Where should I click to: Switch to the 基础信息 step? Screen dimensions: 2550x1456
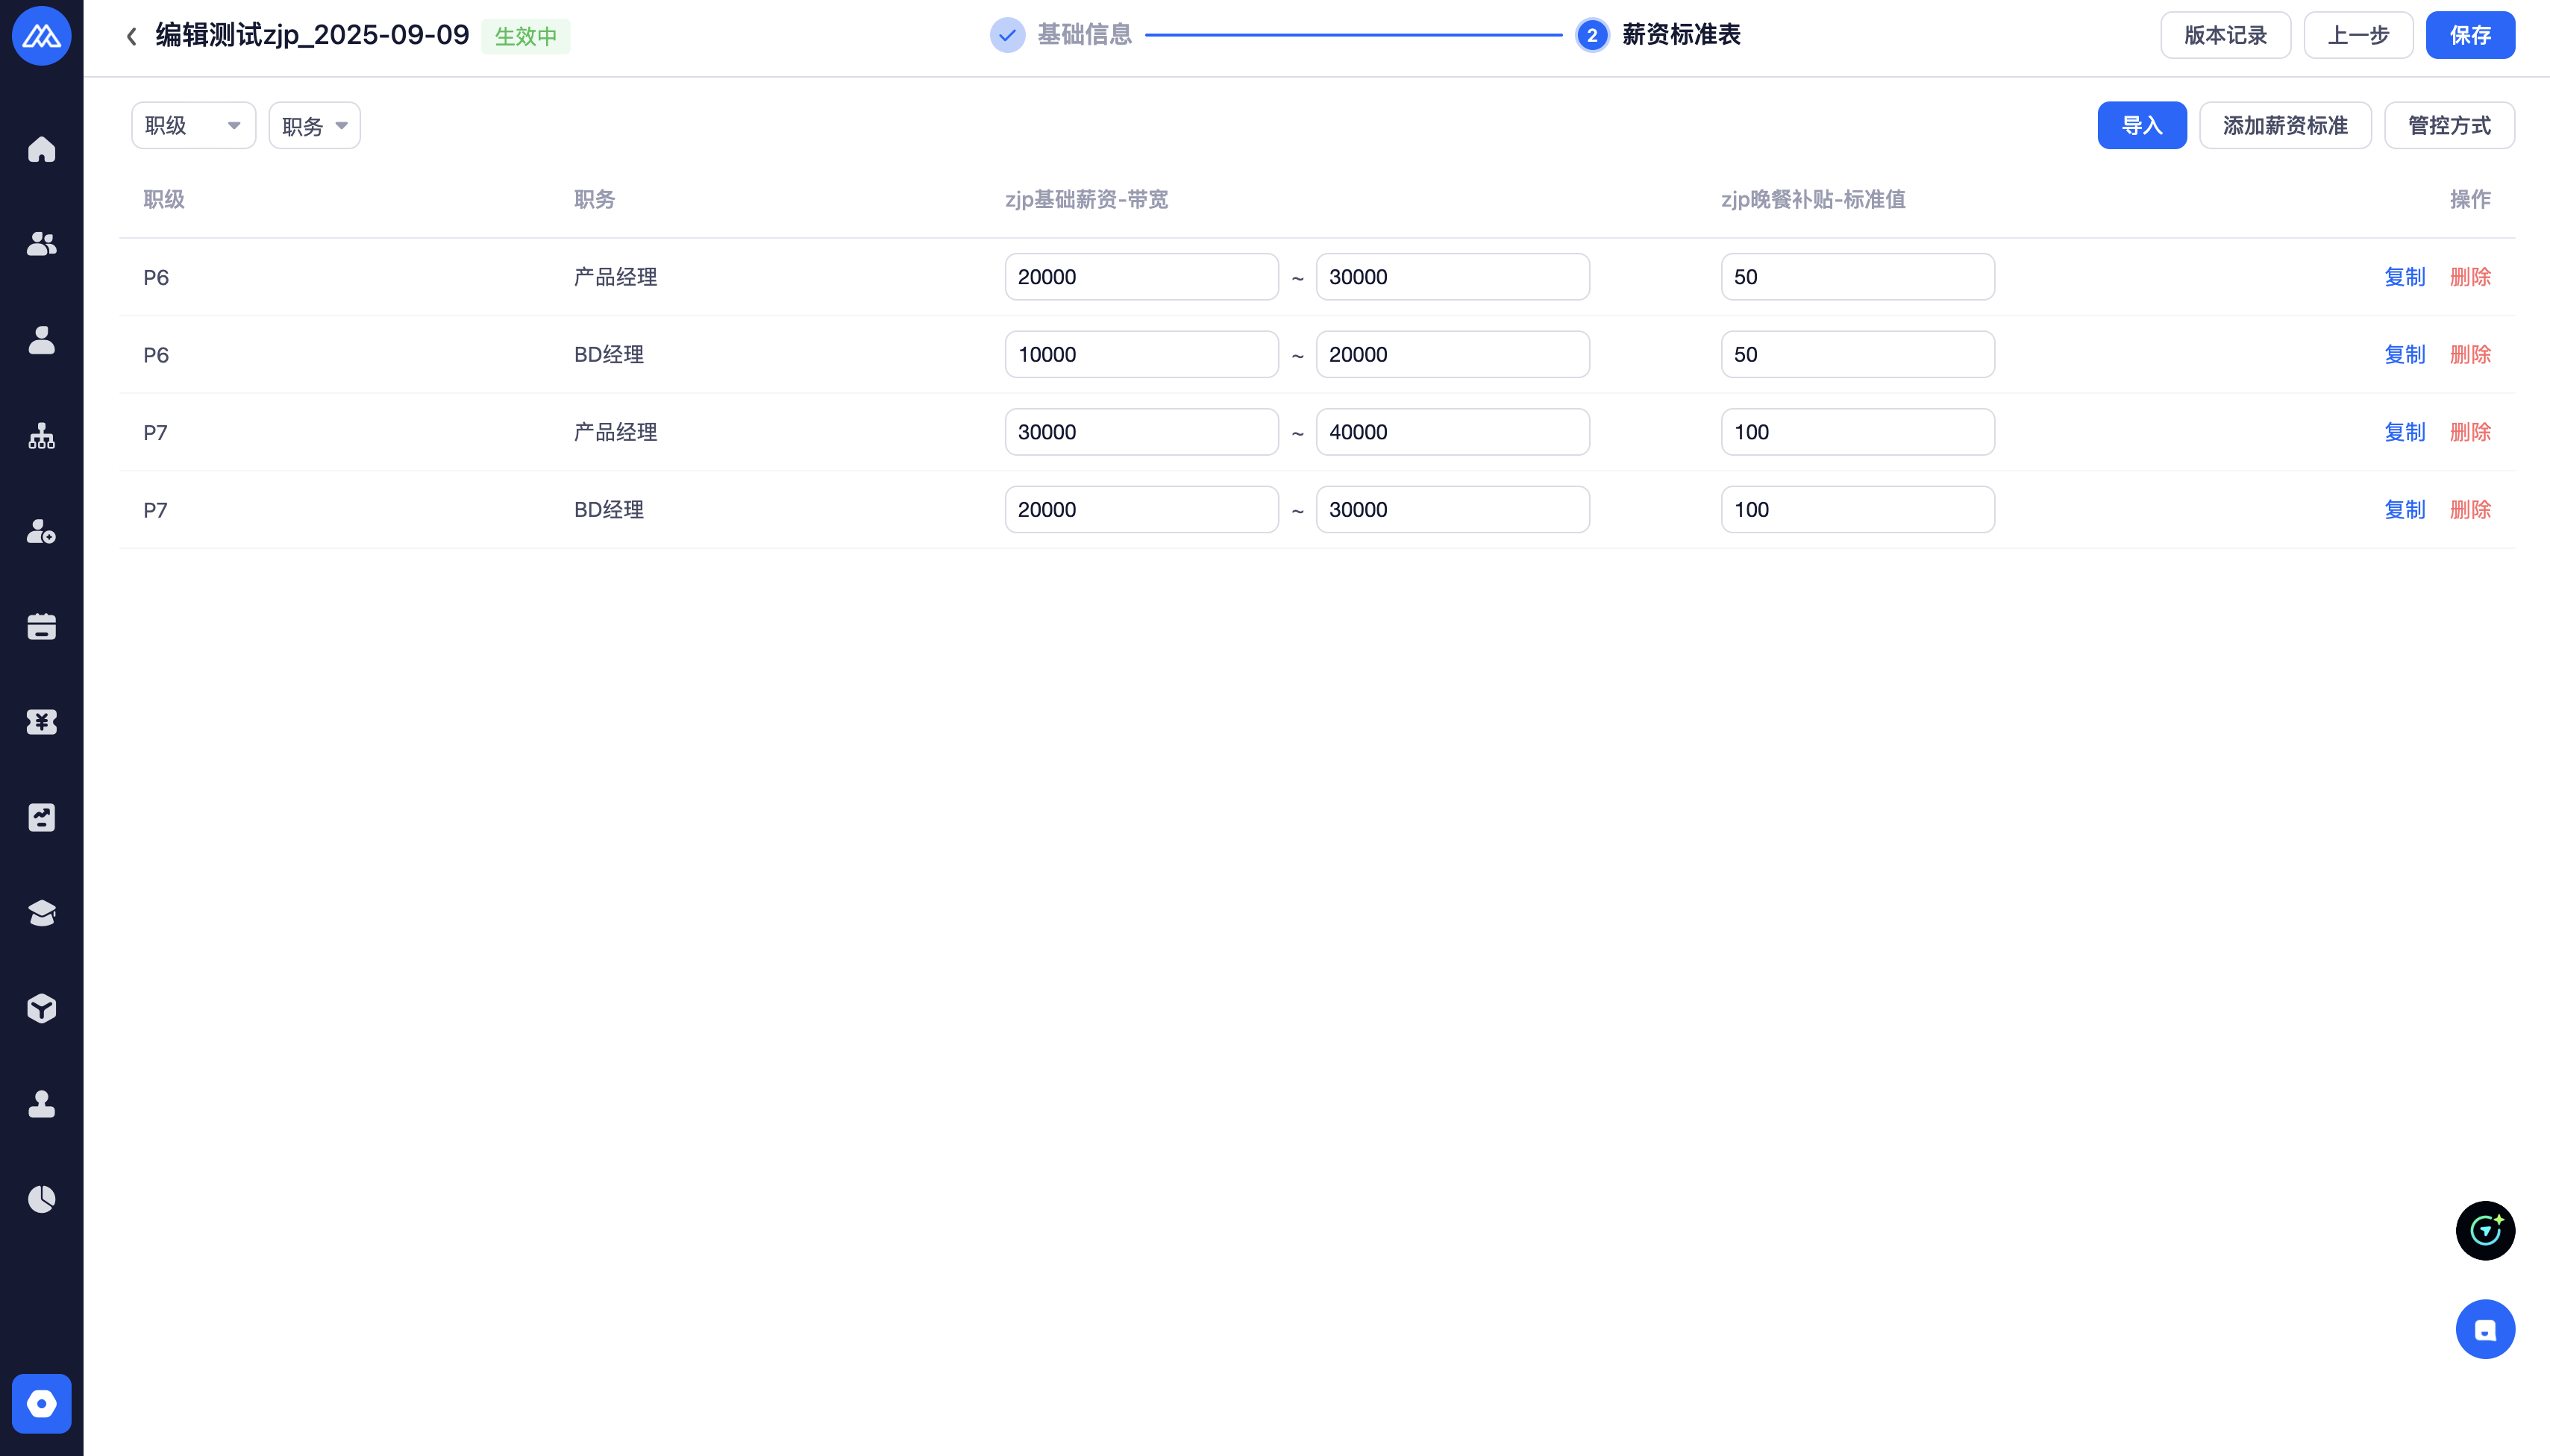click(1084, 35)
